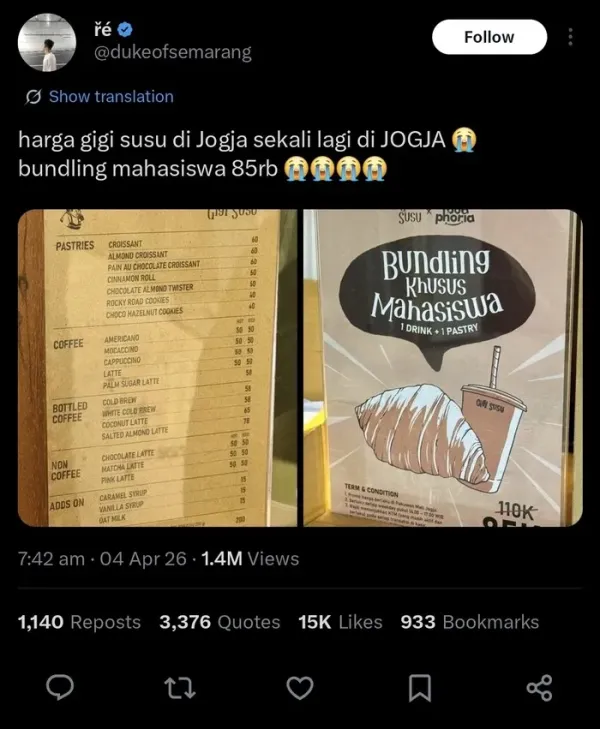Viewport: 600px width, 729px height.
Task: View the Bundling Khusus Mahasiswa poster photo
Action: pos(443,368)
